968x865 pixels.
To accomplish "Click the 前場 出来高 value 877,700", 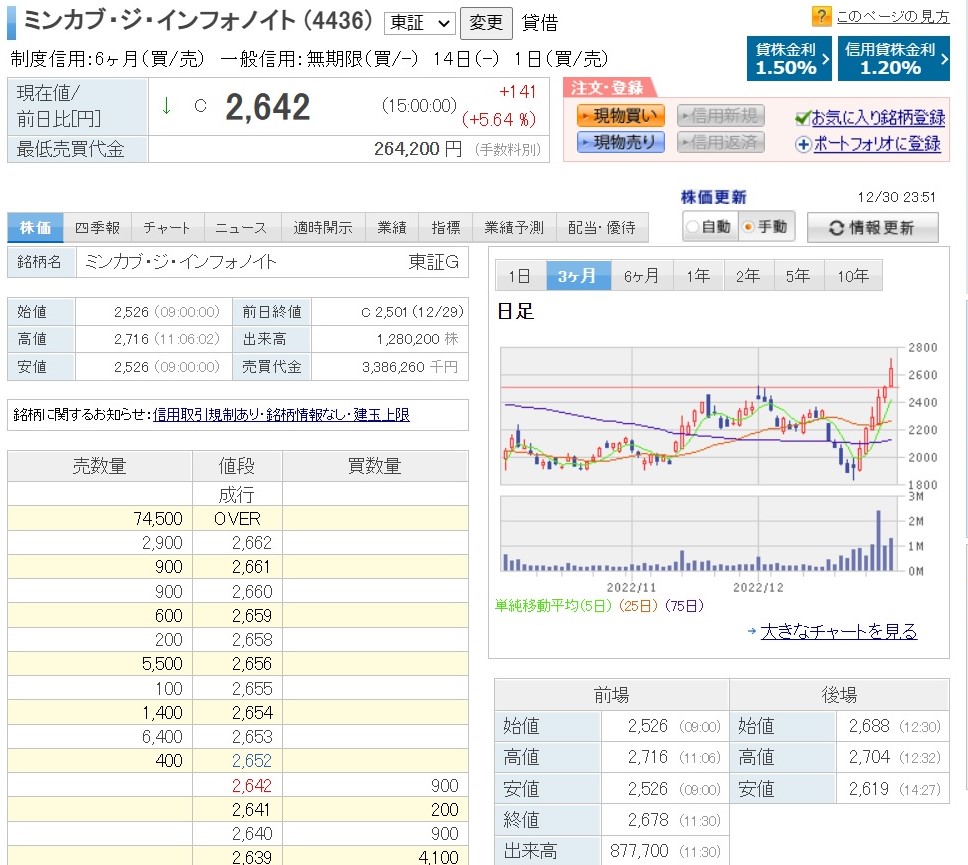I will (x=639, y=851).
